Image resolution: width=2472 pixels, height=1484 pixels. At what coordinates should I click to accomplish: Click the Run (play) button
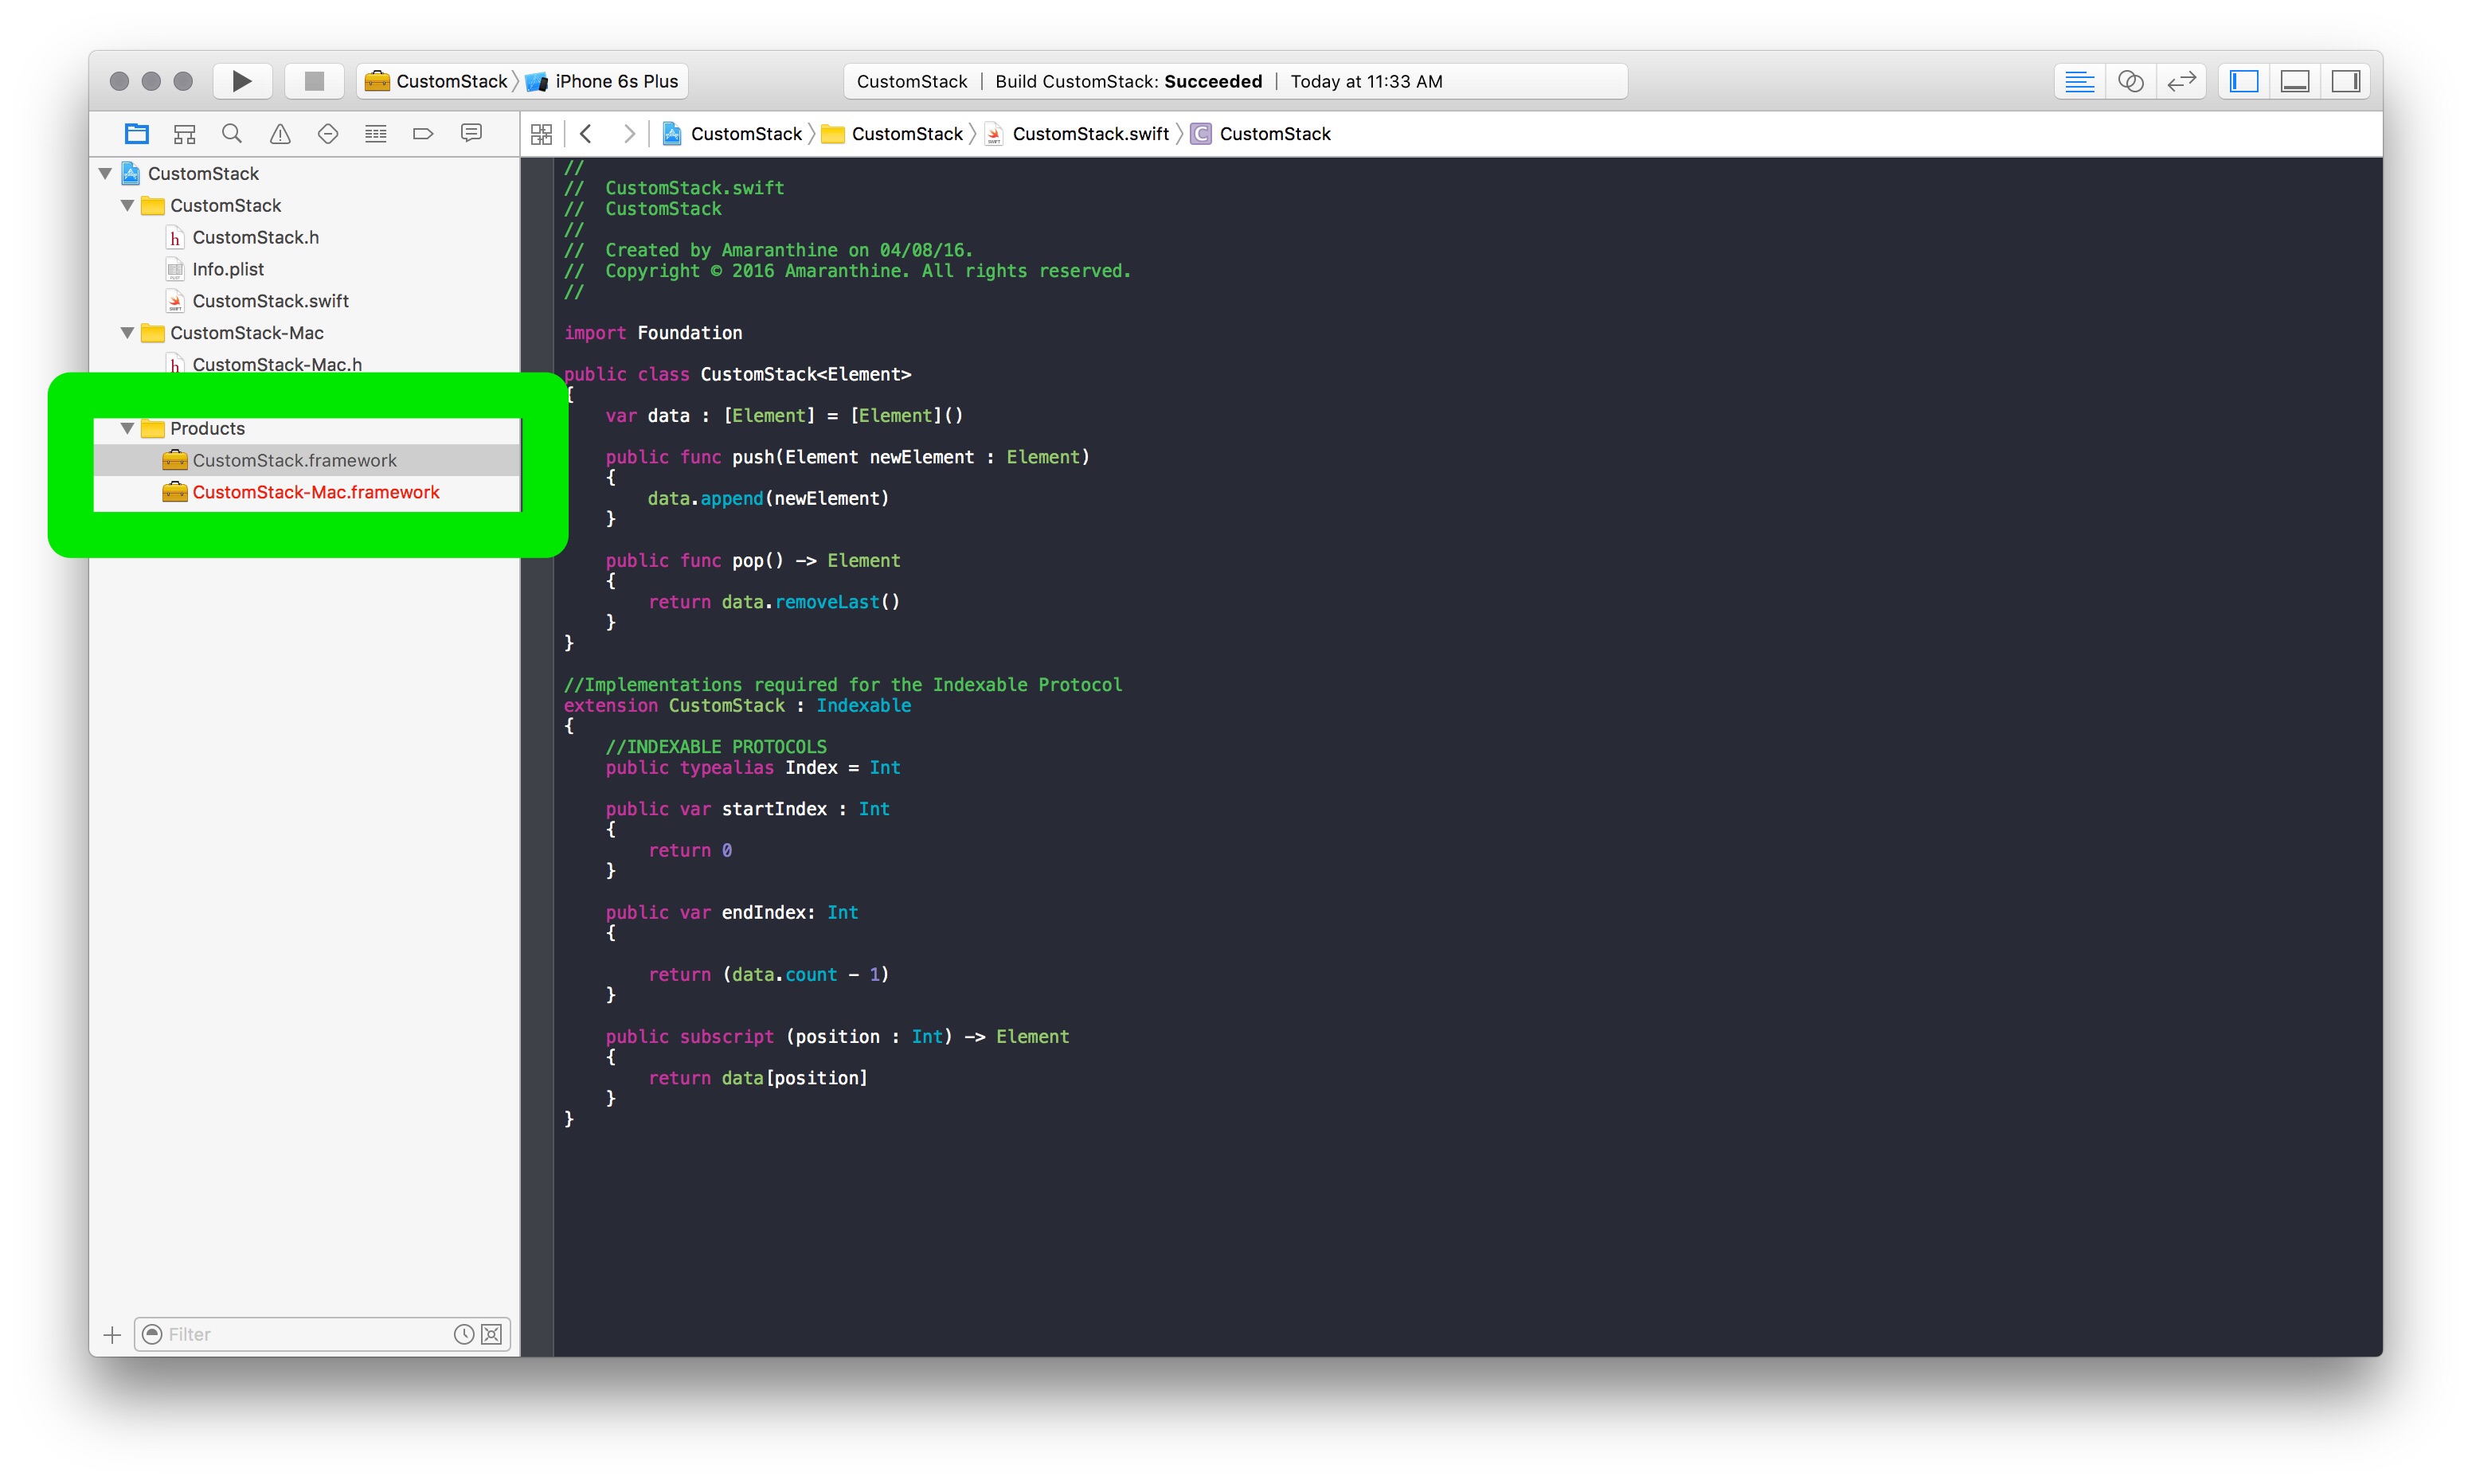[242, 81]
